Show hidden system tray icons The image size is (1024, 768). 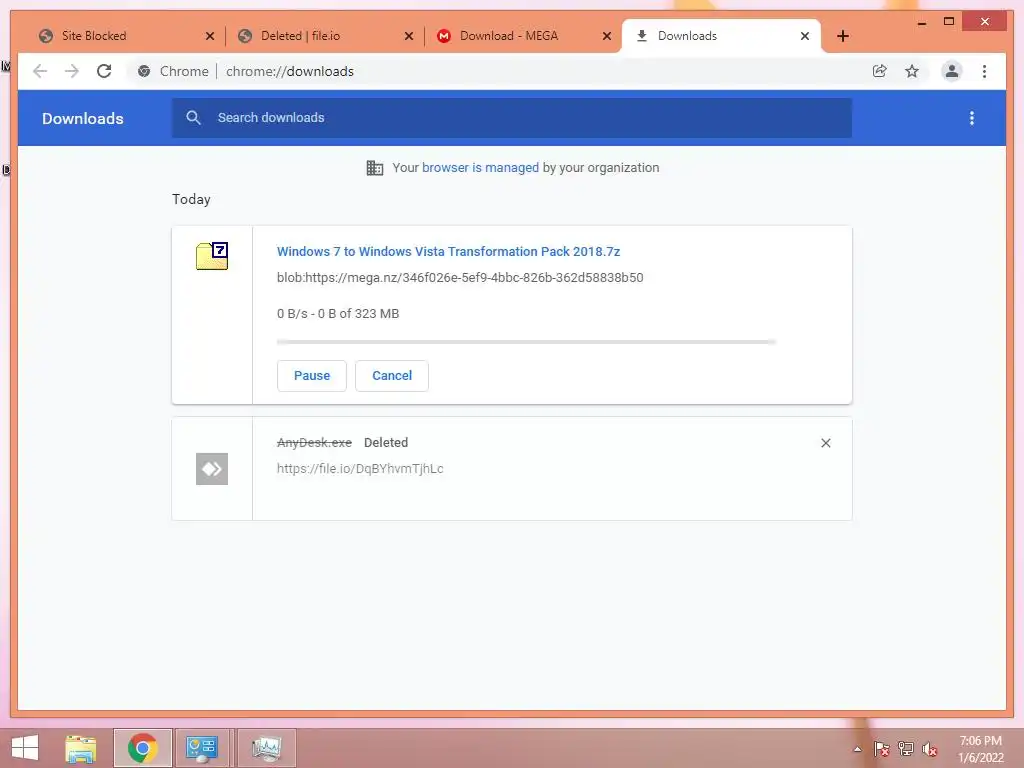[857, 749]
